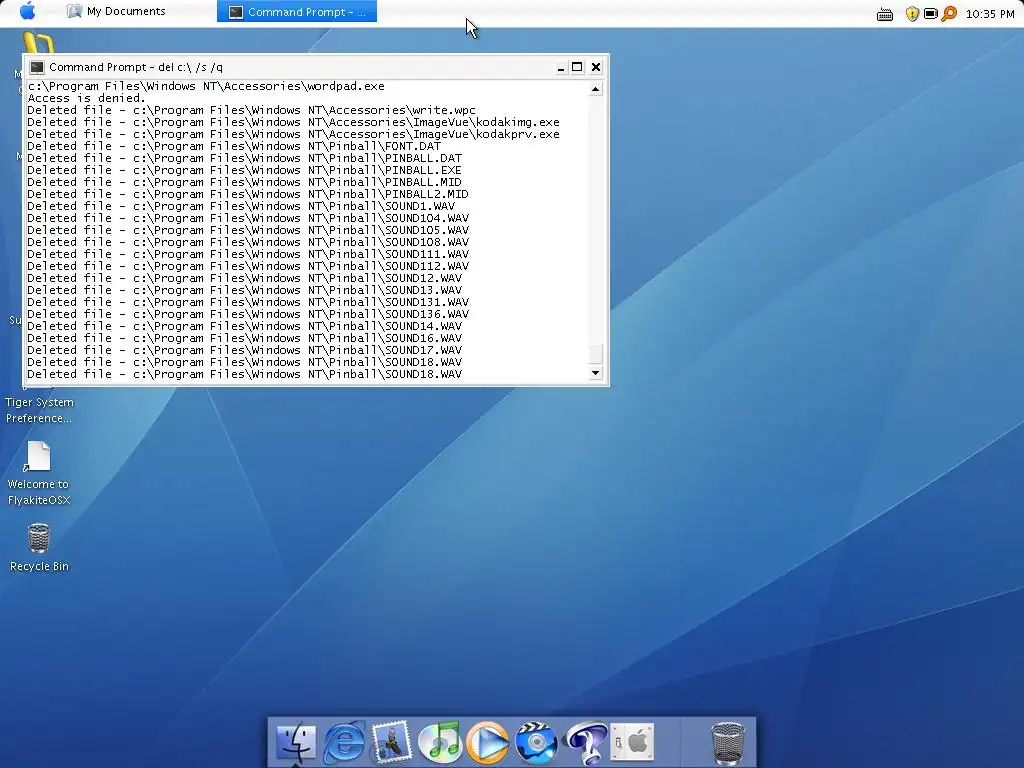The height and width of the screenshot is (768, 1024).
Task: Click the PINBALL.DAT deleted file line
Action: [244, 158]
